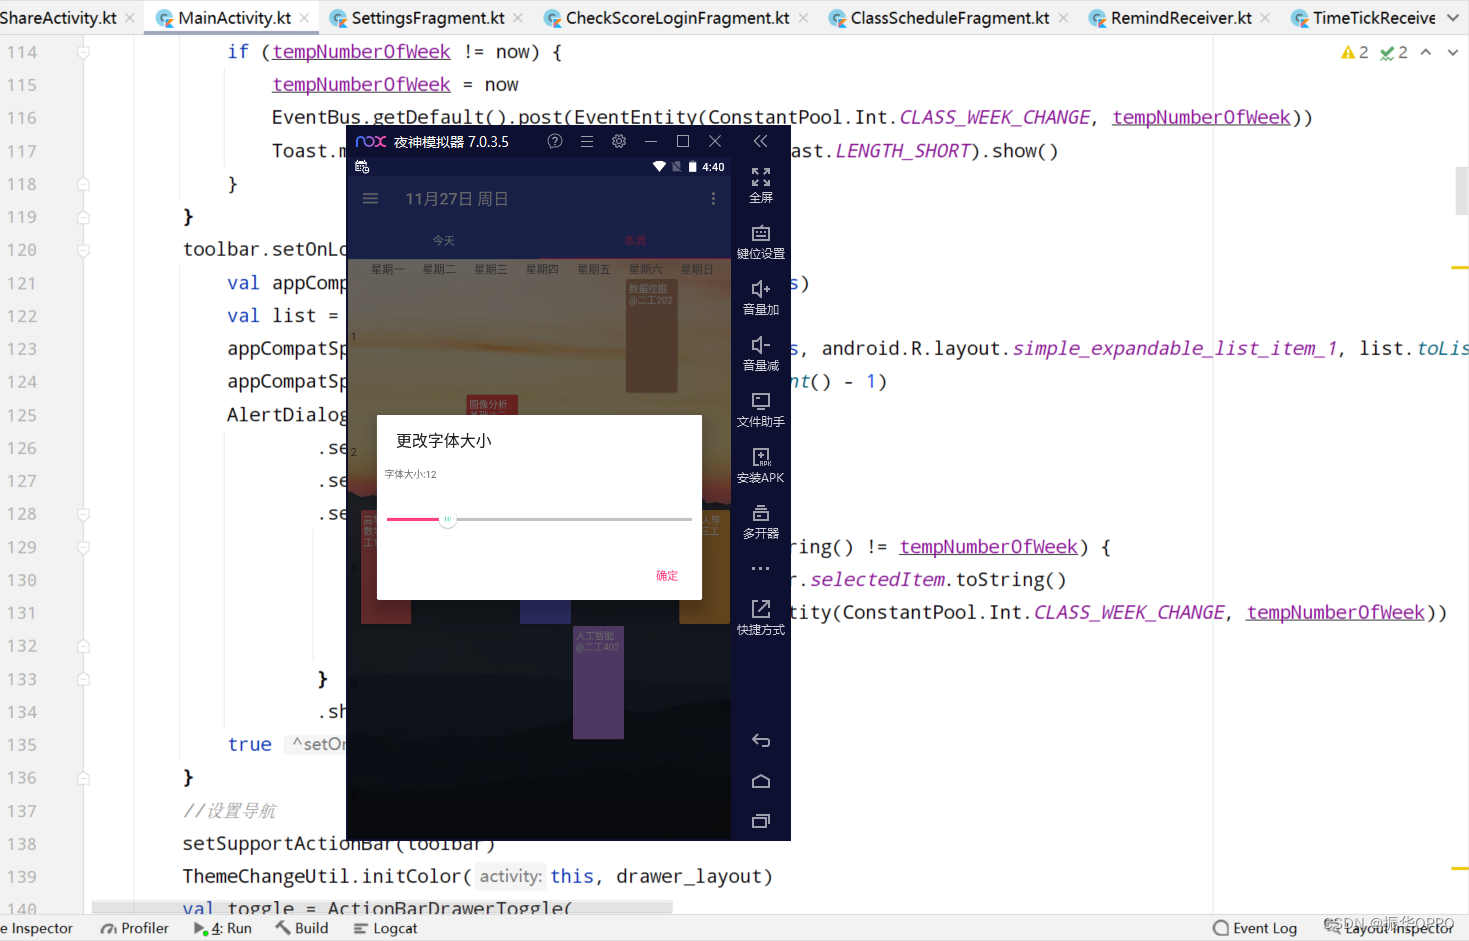Toggle the fold marker at line 119

[x=84, y=217]
